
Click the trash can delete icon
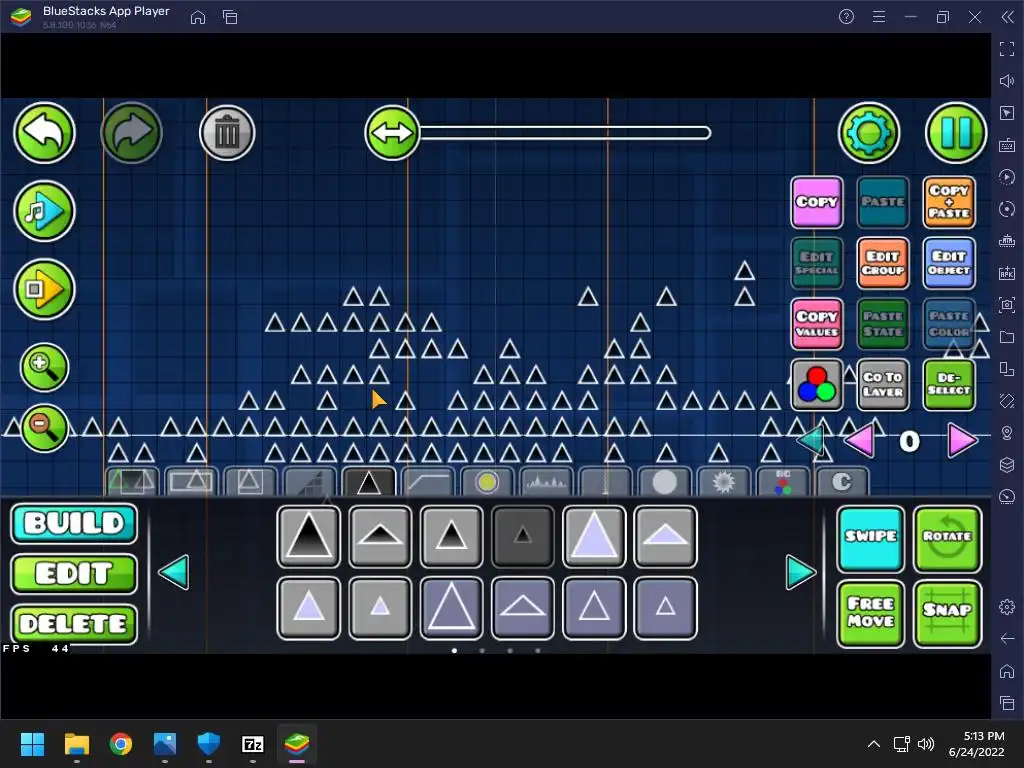[227, 133]
